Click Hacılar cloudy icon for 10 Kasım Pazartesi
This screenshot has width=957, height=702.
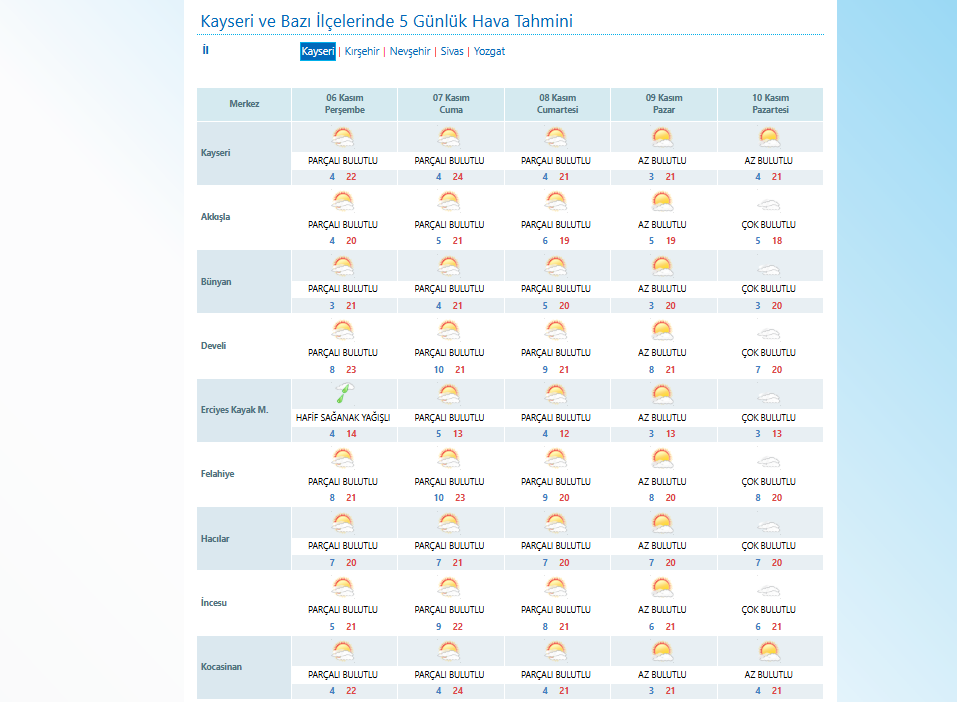pyautogui.click(x=769, y=523)
